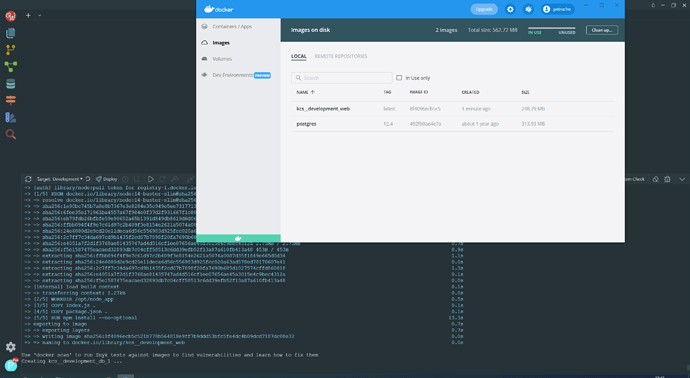Click the play run icon in deploy toolbar

click(x=151, y=179)
